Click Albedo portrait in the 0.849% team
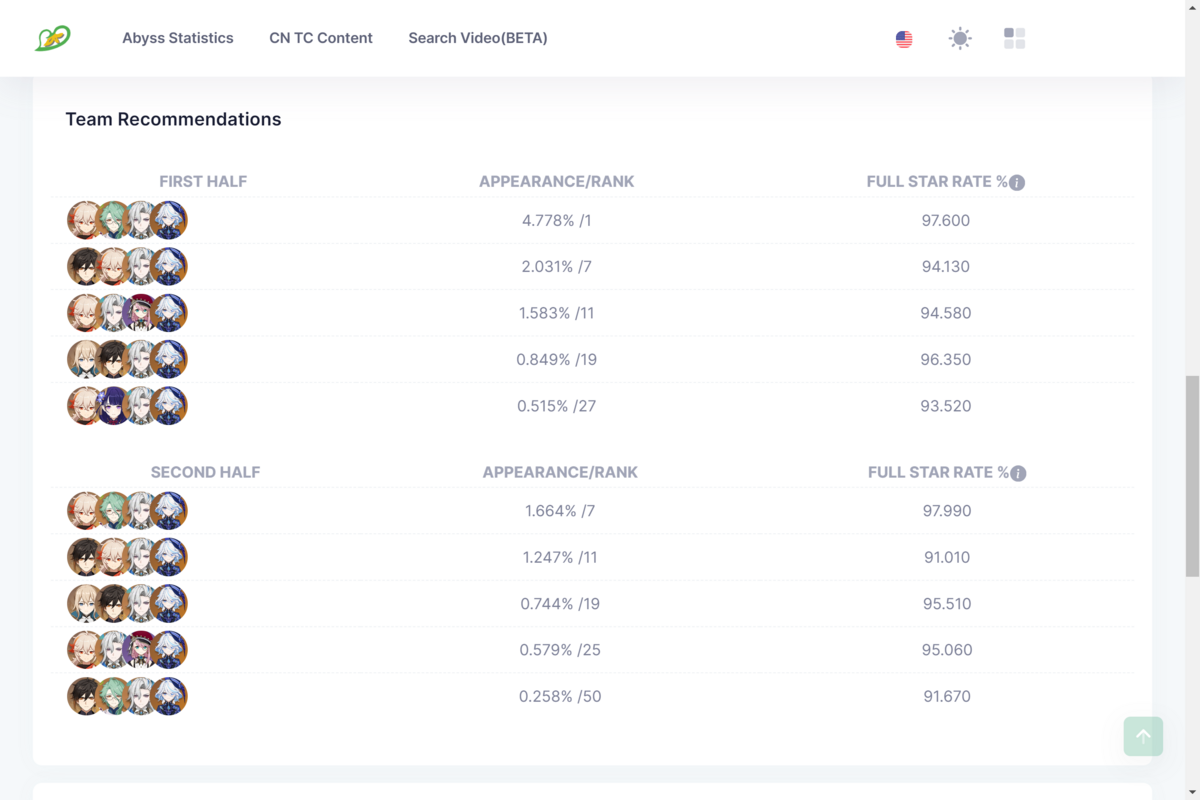Viewport: 1200px width, 800px height. pyautogui.click(x=86, y=359)
